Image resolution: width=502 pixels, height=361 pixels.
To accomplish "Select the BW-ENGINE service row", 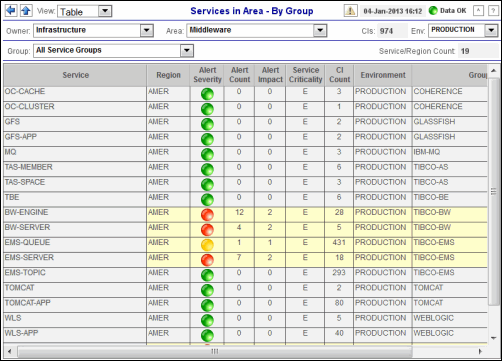I will coord(246,214).
